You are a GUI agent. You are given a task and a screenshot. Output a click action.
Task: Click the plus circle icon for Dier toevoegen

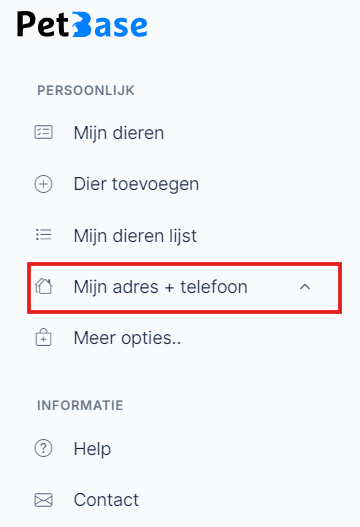(x=44, y=184)
